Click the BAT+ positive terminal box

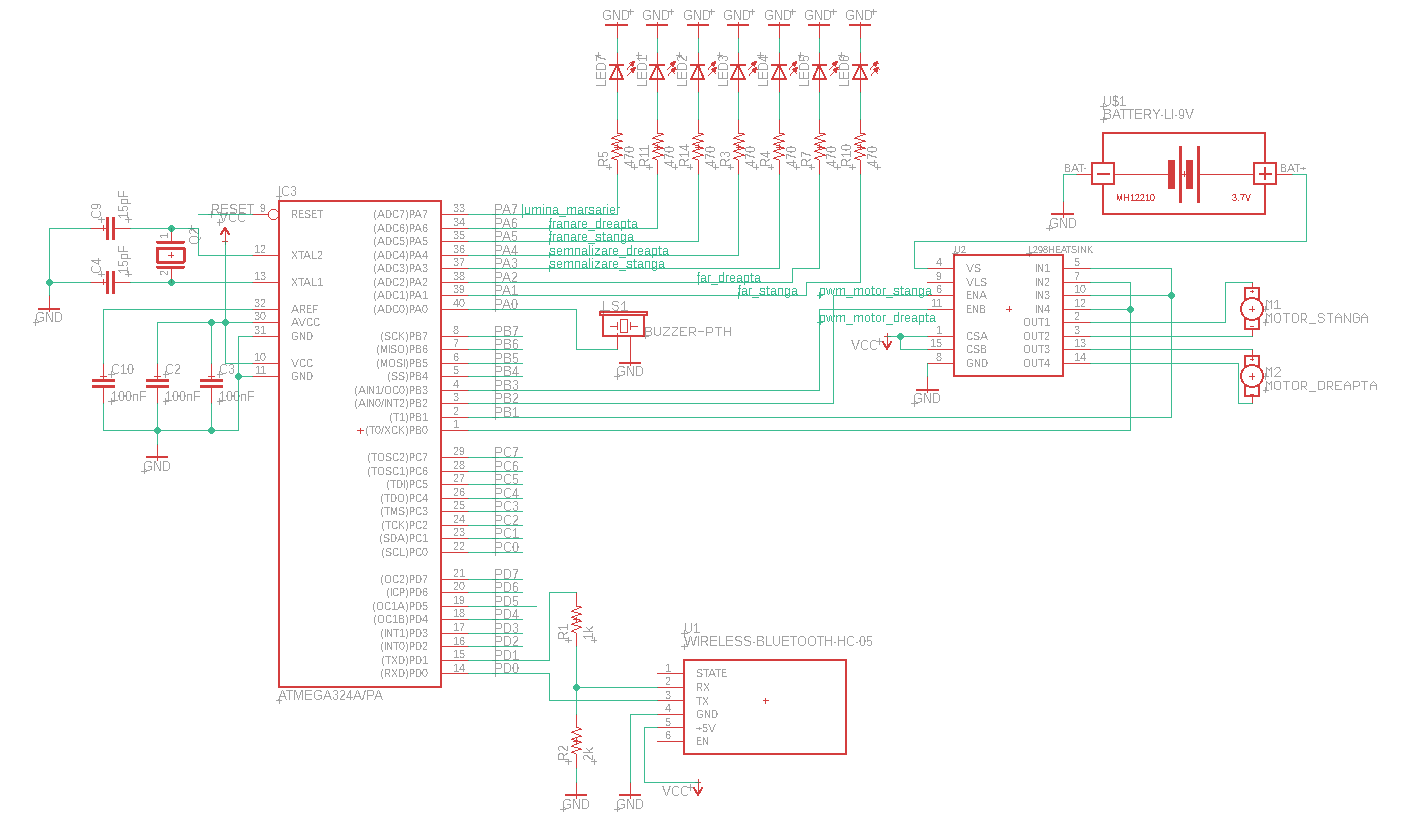[x=1265, y=174]
